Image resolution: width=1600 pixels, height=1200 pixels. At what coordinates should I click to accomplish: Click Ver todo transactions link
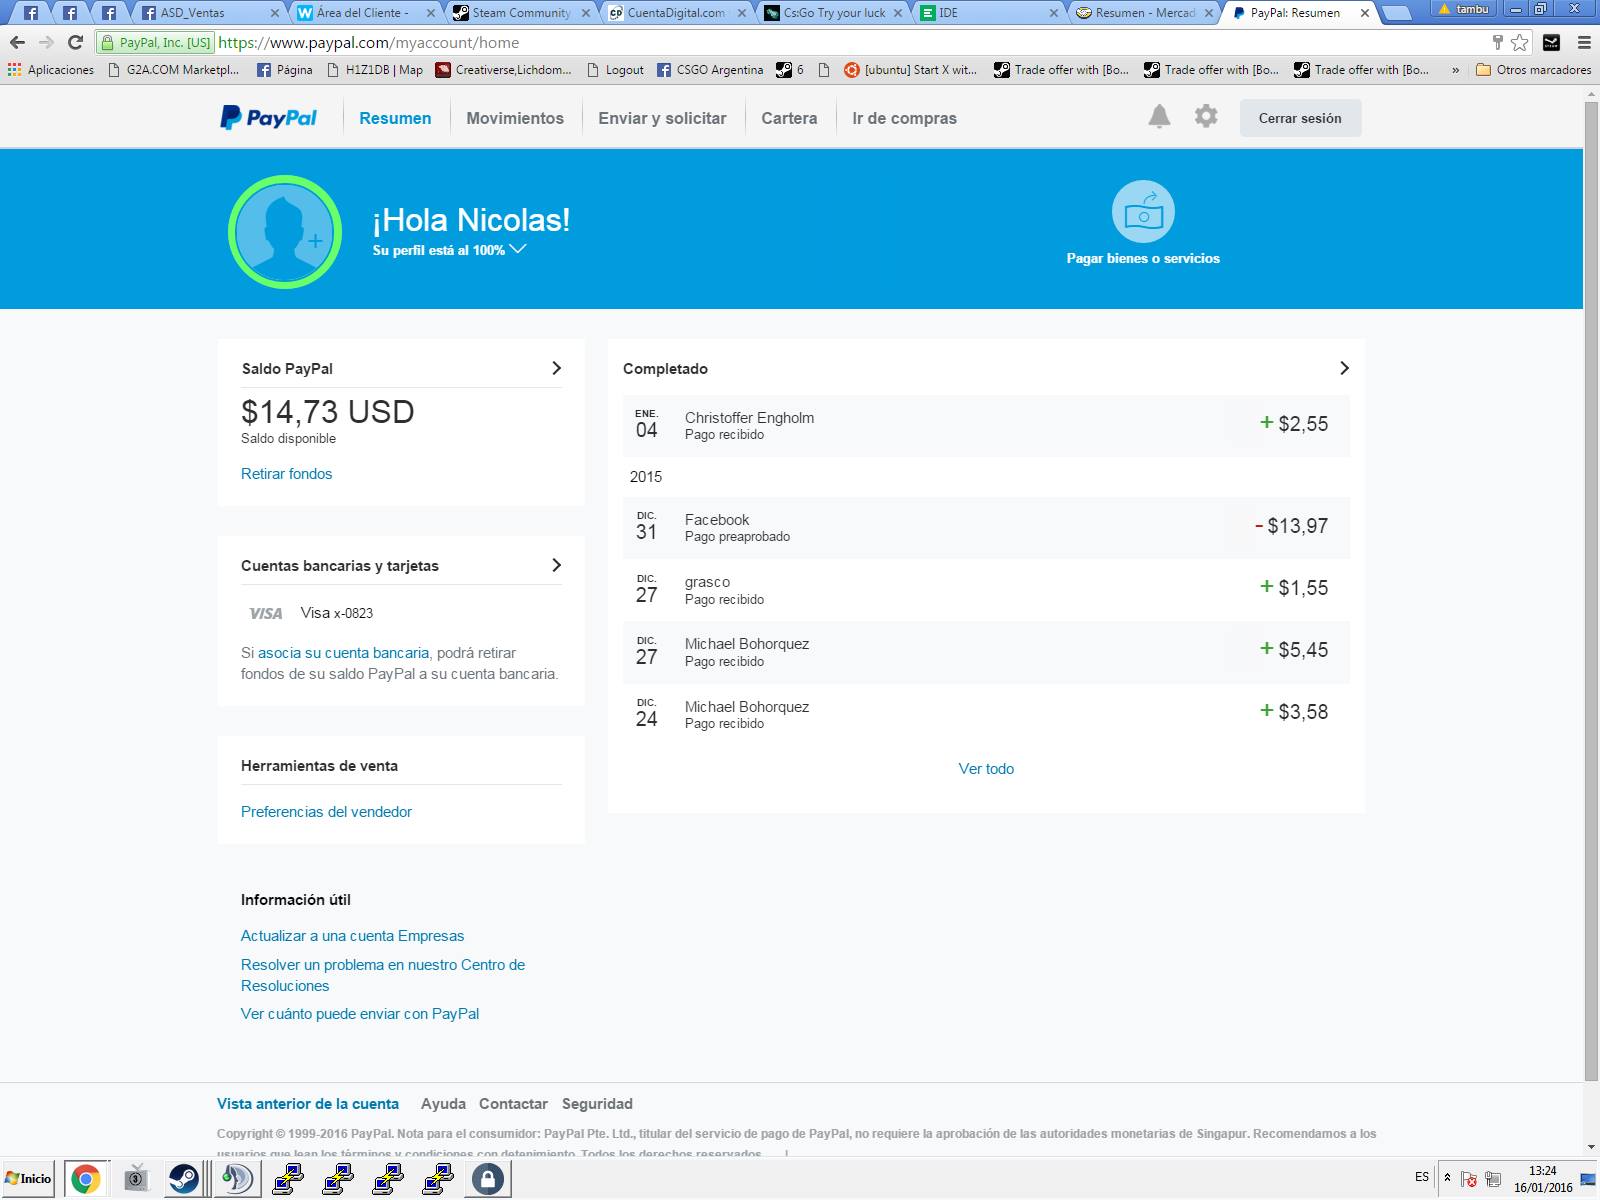click(986, 769)
